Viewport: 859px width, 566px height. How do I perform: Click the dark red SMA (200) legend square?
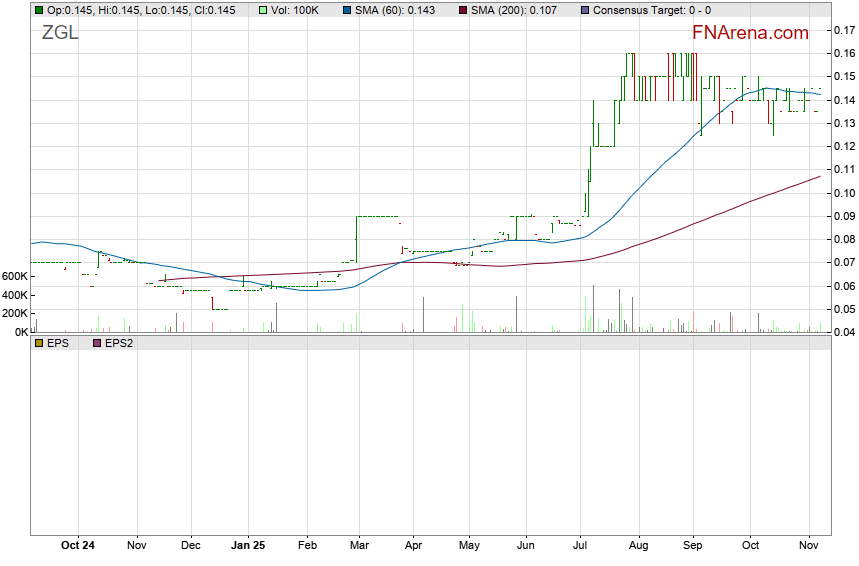(463, 10)
